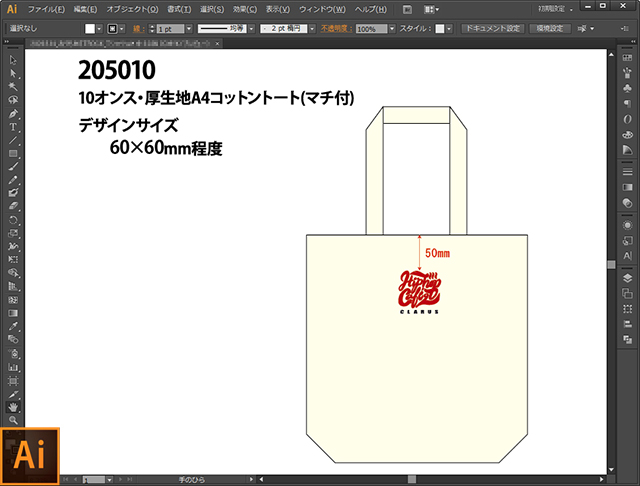The image size is (640, 486).
Task: Select the Lasso tool
Action: 13,100
